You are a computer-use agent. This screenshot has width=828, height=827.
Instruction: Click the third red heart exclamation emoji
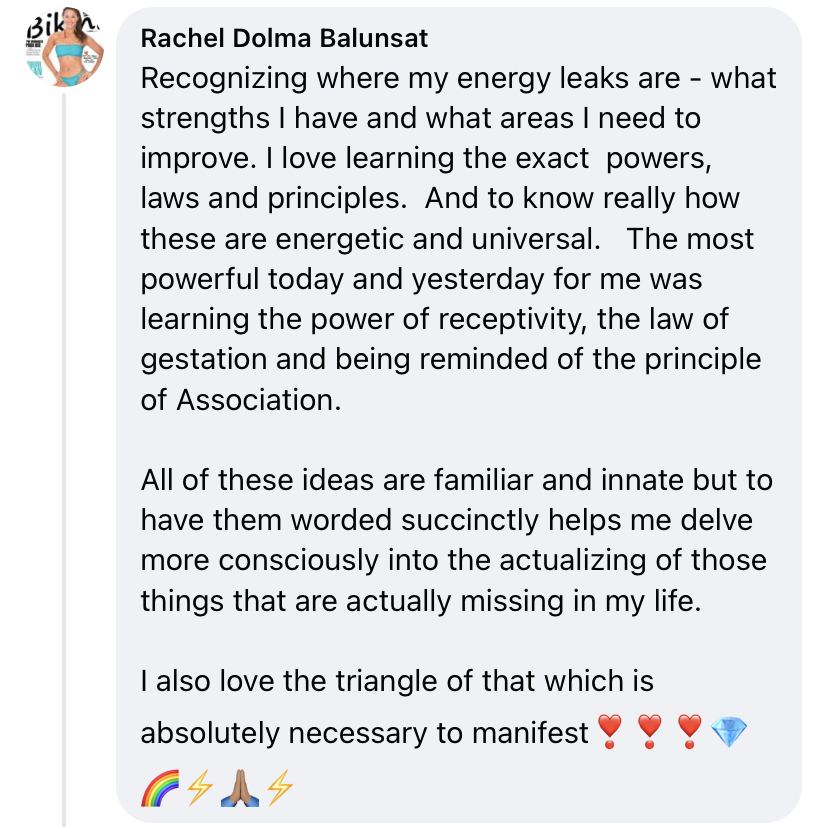tap(691, 734)
